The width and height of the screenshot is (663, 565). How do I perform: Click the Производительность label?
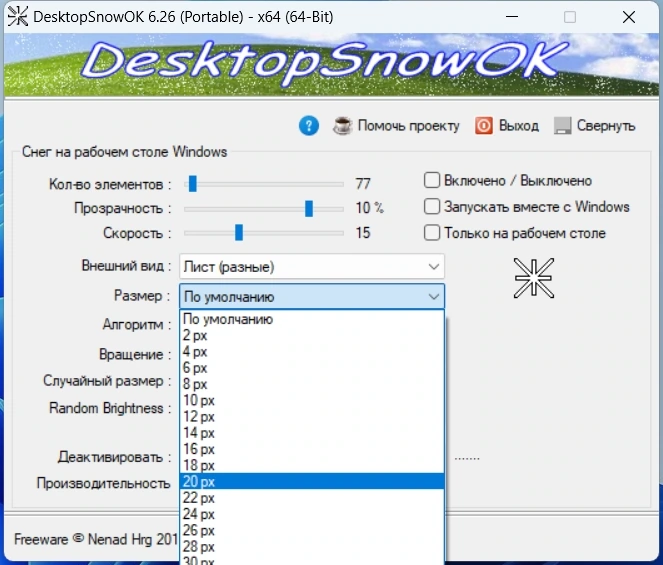coord(104,483)
